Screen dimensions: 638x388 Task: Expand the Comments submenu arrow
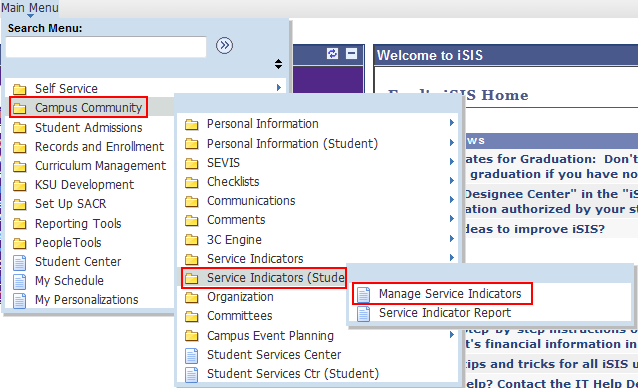click(452, 218)
